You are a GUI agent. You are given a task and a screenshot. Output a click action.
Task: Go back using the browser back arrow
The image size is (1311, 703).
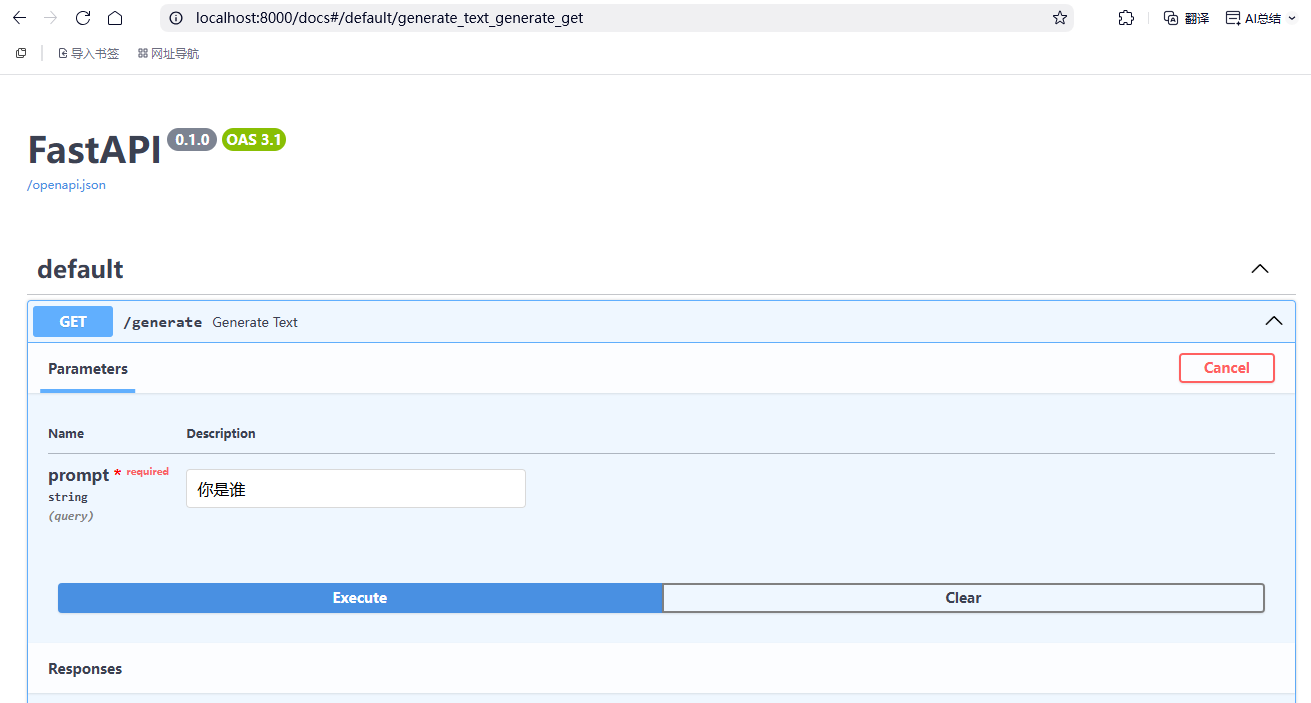tap(20, 18)
